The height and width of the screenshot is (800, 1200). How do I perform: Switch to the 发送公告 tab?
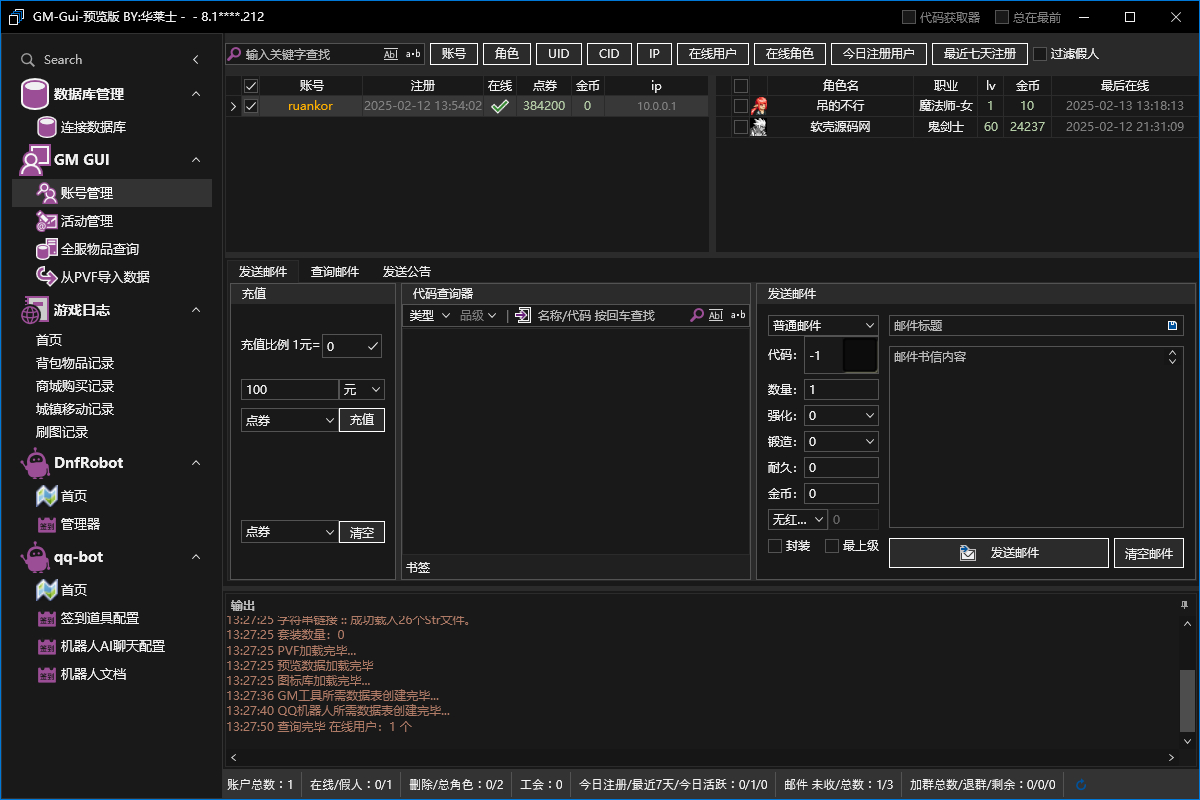click(407, 271)
